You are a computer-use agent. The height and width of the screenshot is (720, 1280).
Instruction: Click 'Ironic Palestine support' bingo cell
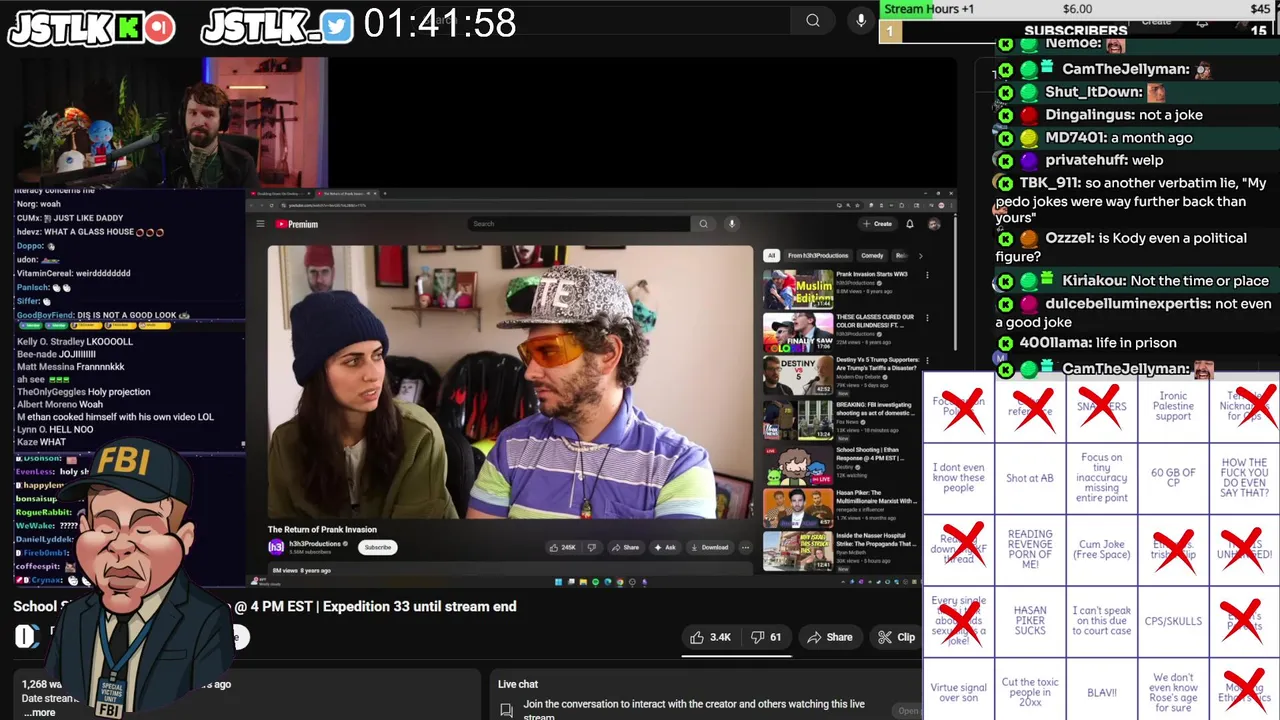coord(1173,406)
